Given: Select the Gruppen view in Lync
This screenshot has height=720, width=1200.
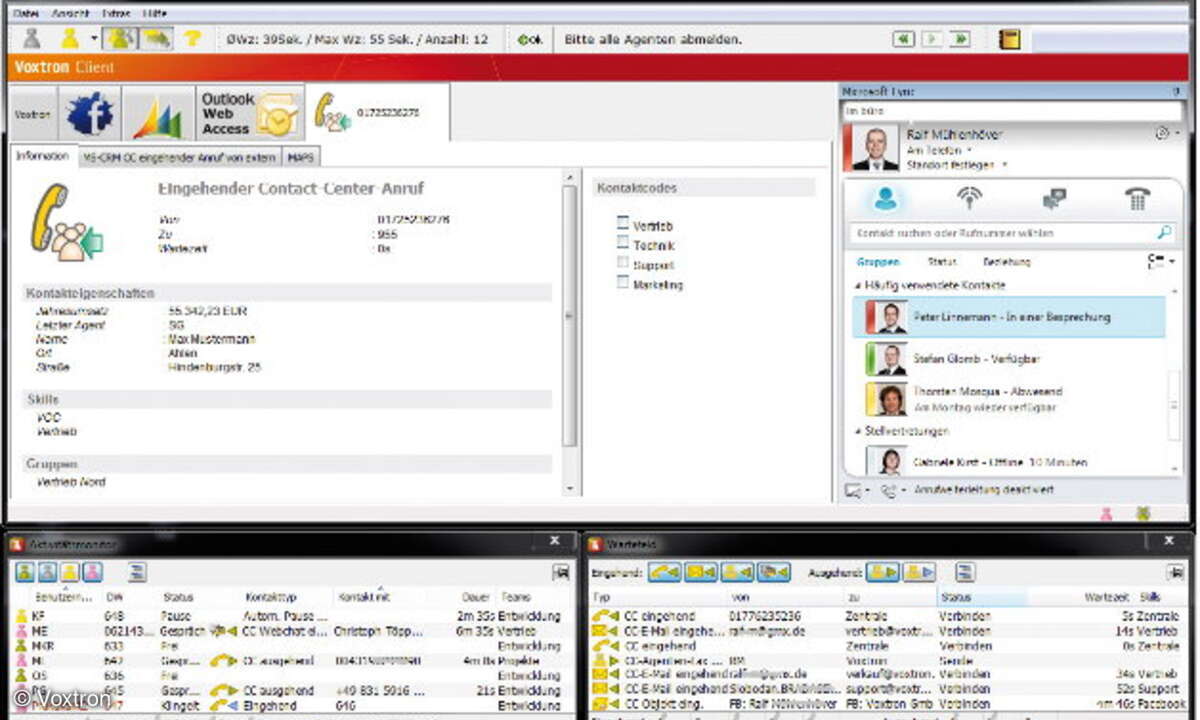Looking at the screenshot, I should 877,262.
